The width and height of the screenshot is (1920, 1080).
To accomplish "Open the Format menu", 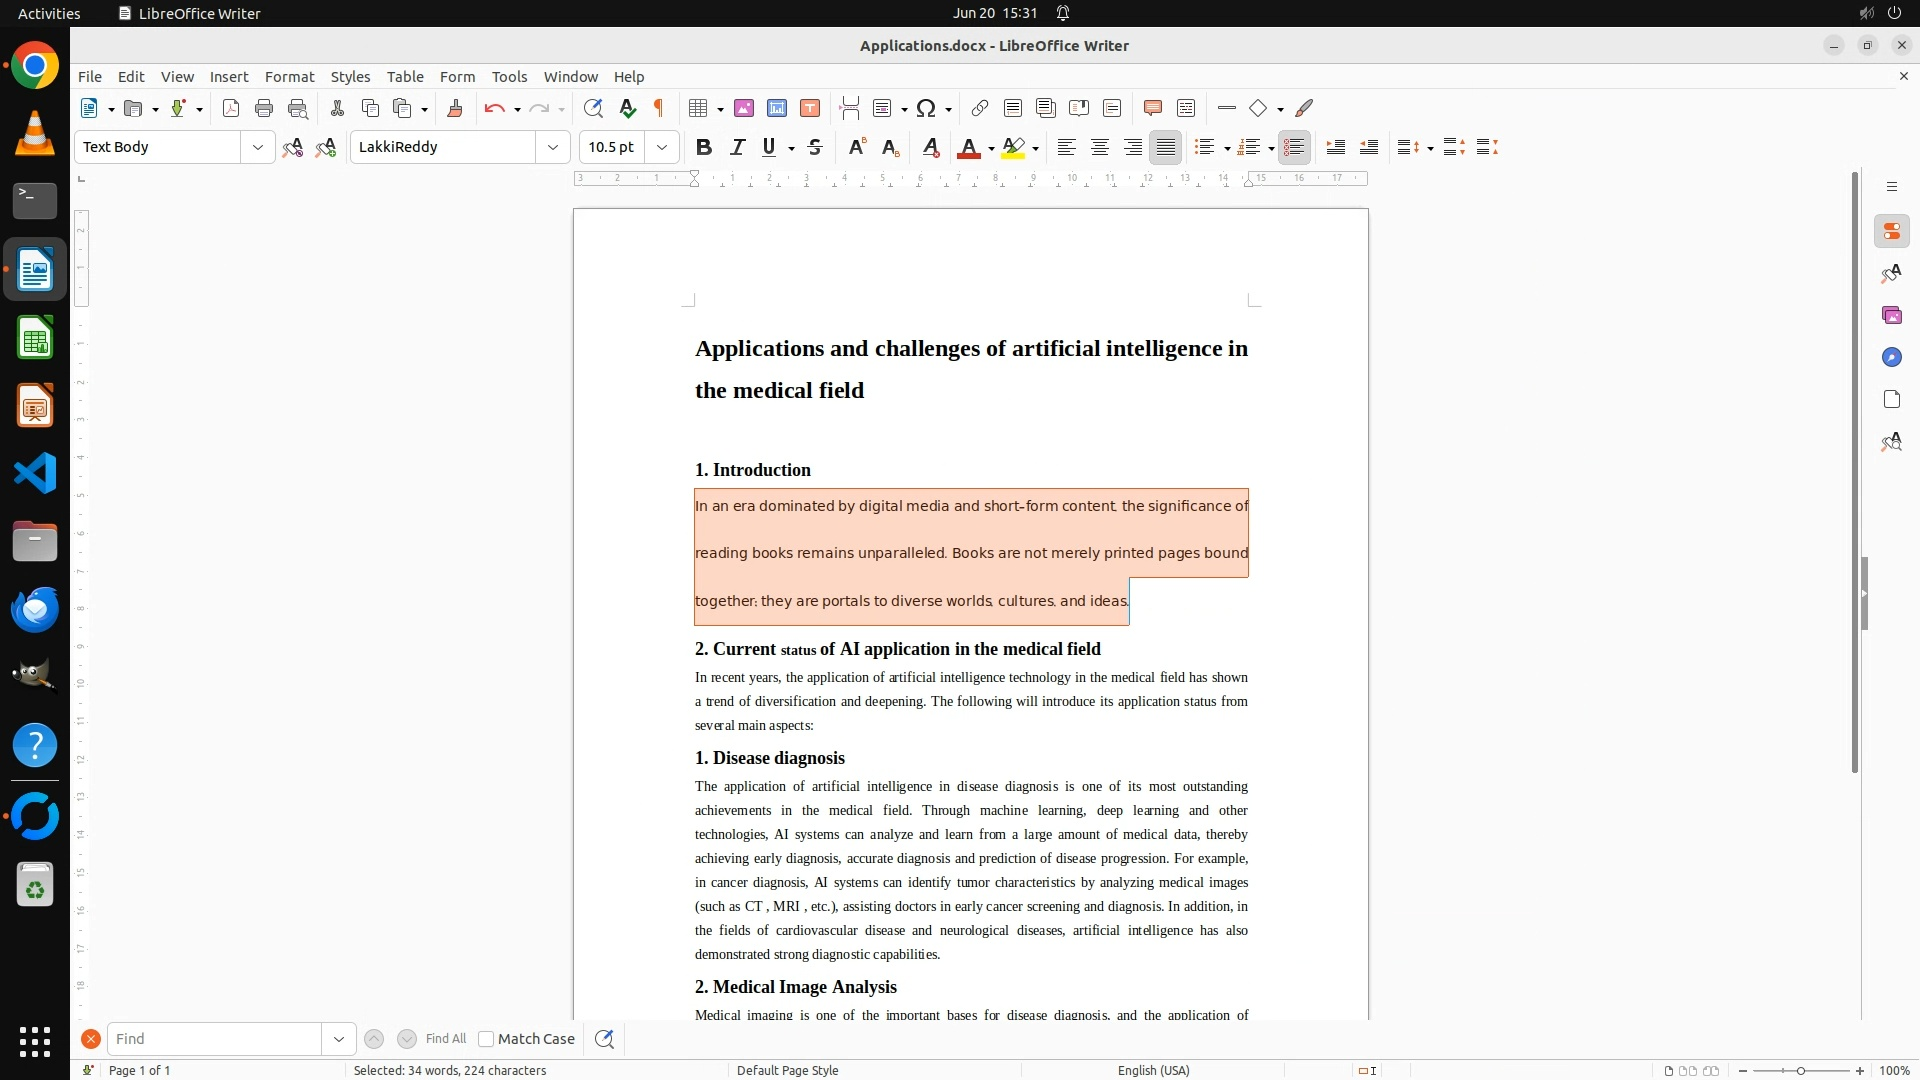I will pyautogui.click(x=289, y=76).
